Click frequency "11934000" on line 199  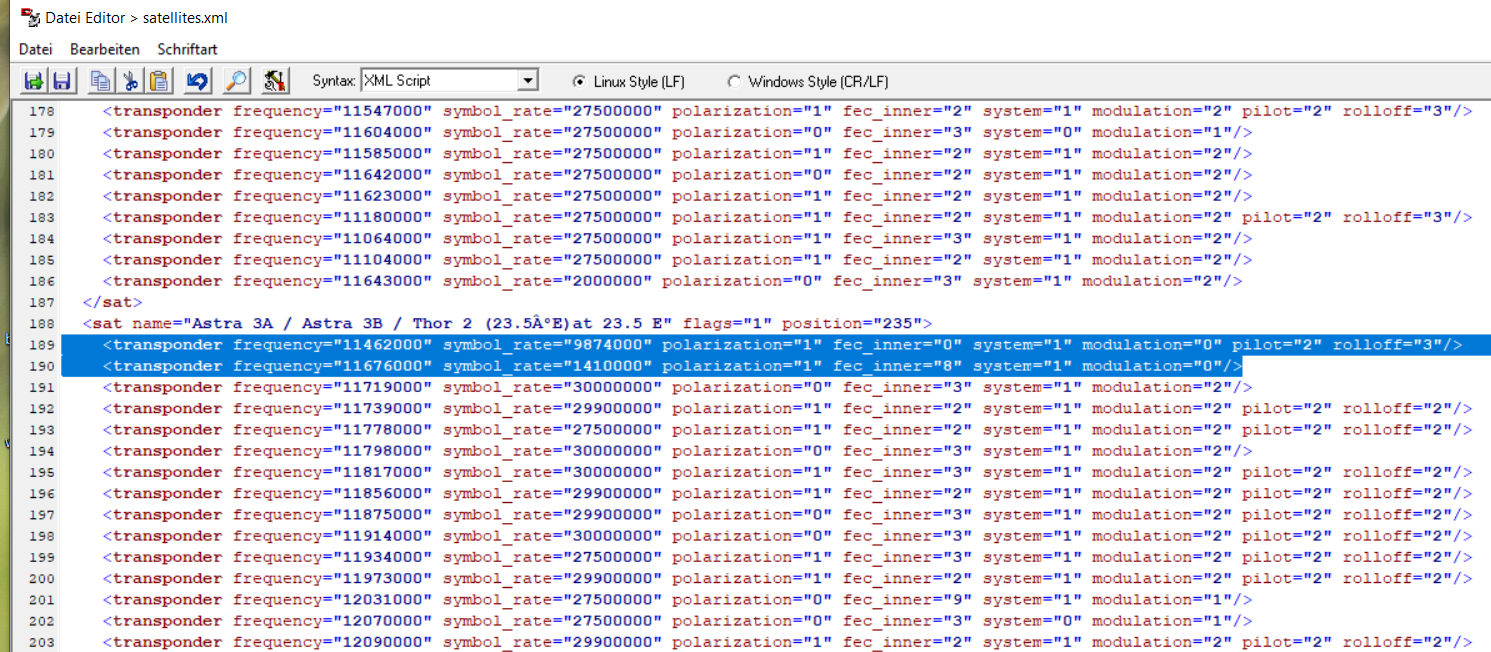tap(383, 557)
